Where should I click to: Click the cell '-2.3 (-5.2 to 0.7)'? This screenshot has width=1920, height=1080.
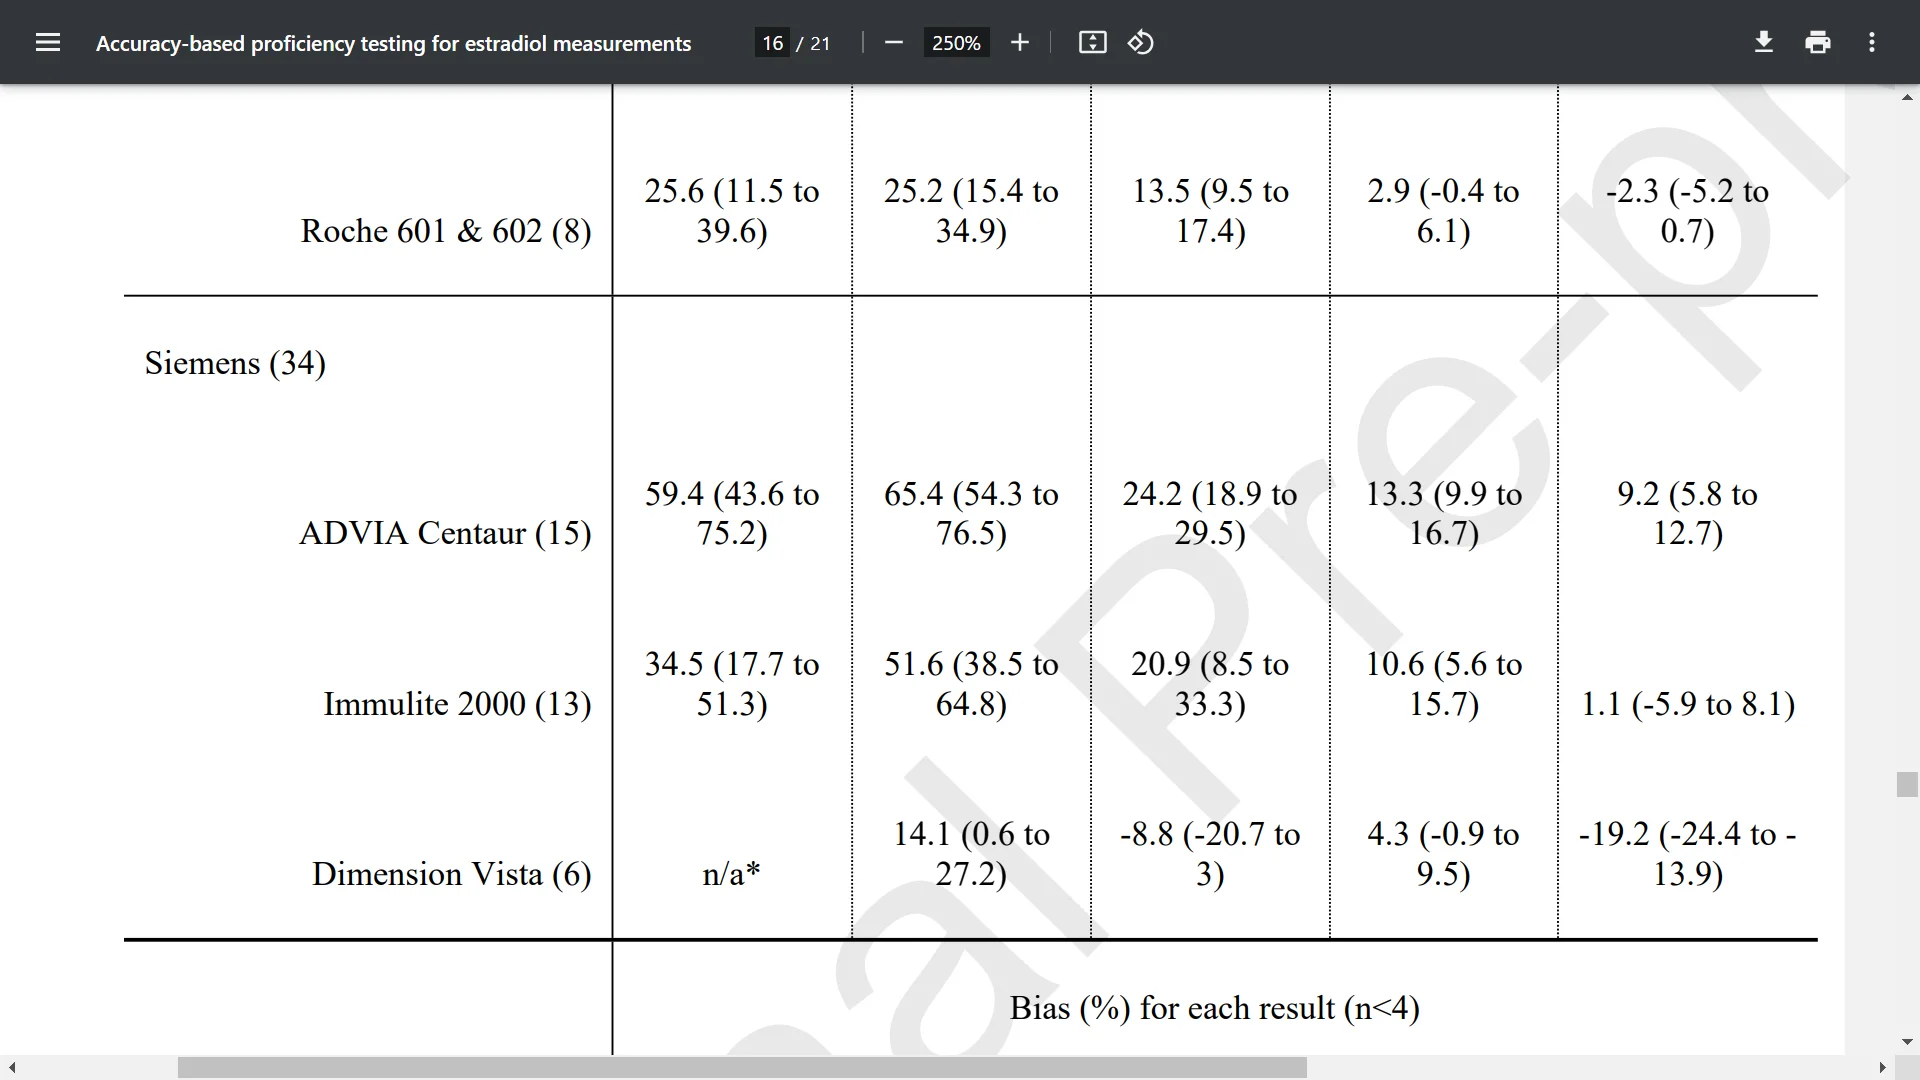tap(1687, 211)
